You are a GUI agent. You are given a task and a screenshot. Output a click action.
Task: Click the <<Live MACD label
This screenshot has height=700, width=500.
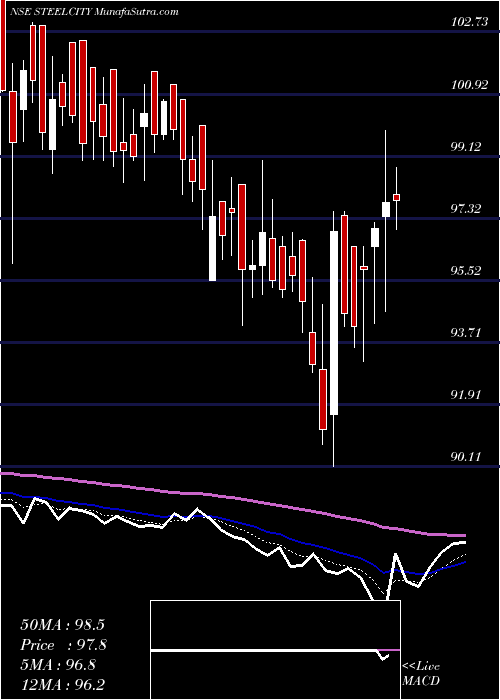coord(421,673)
